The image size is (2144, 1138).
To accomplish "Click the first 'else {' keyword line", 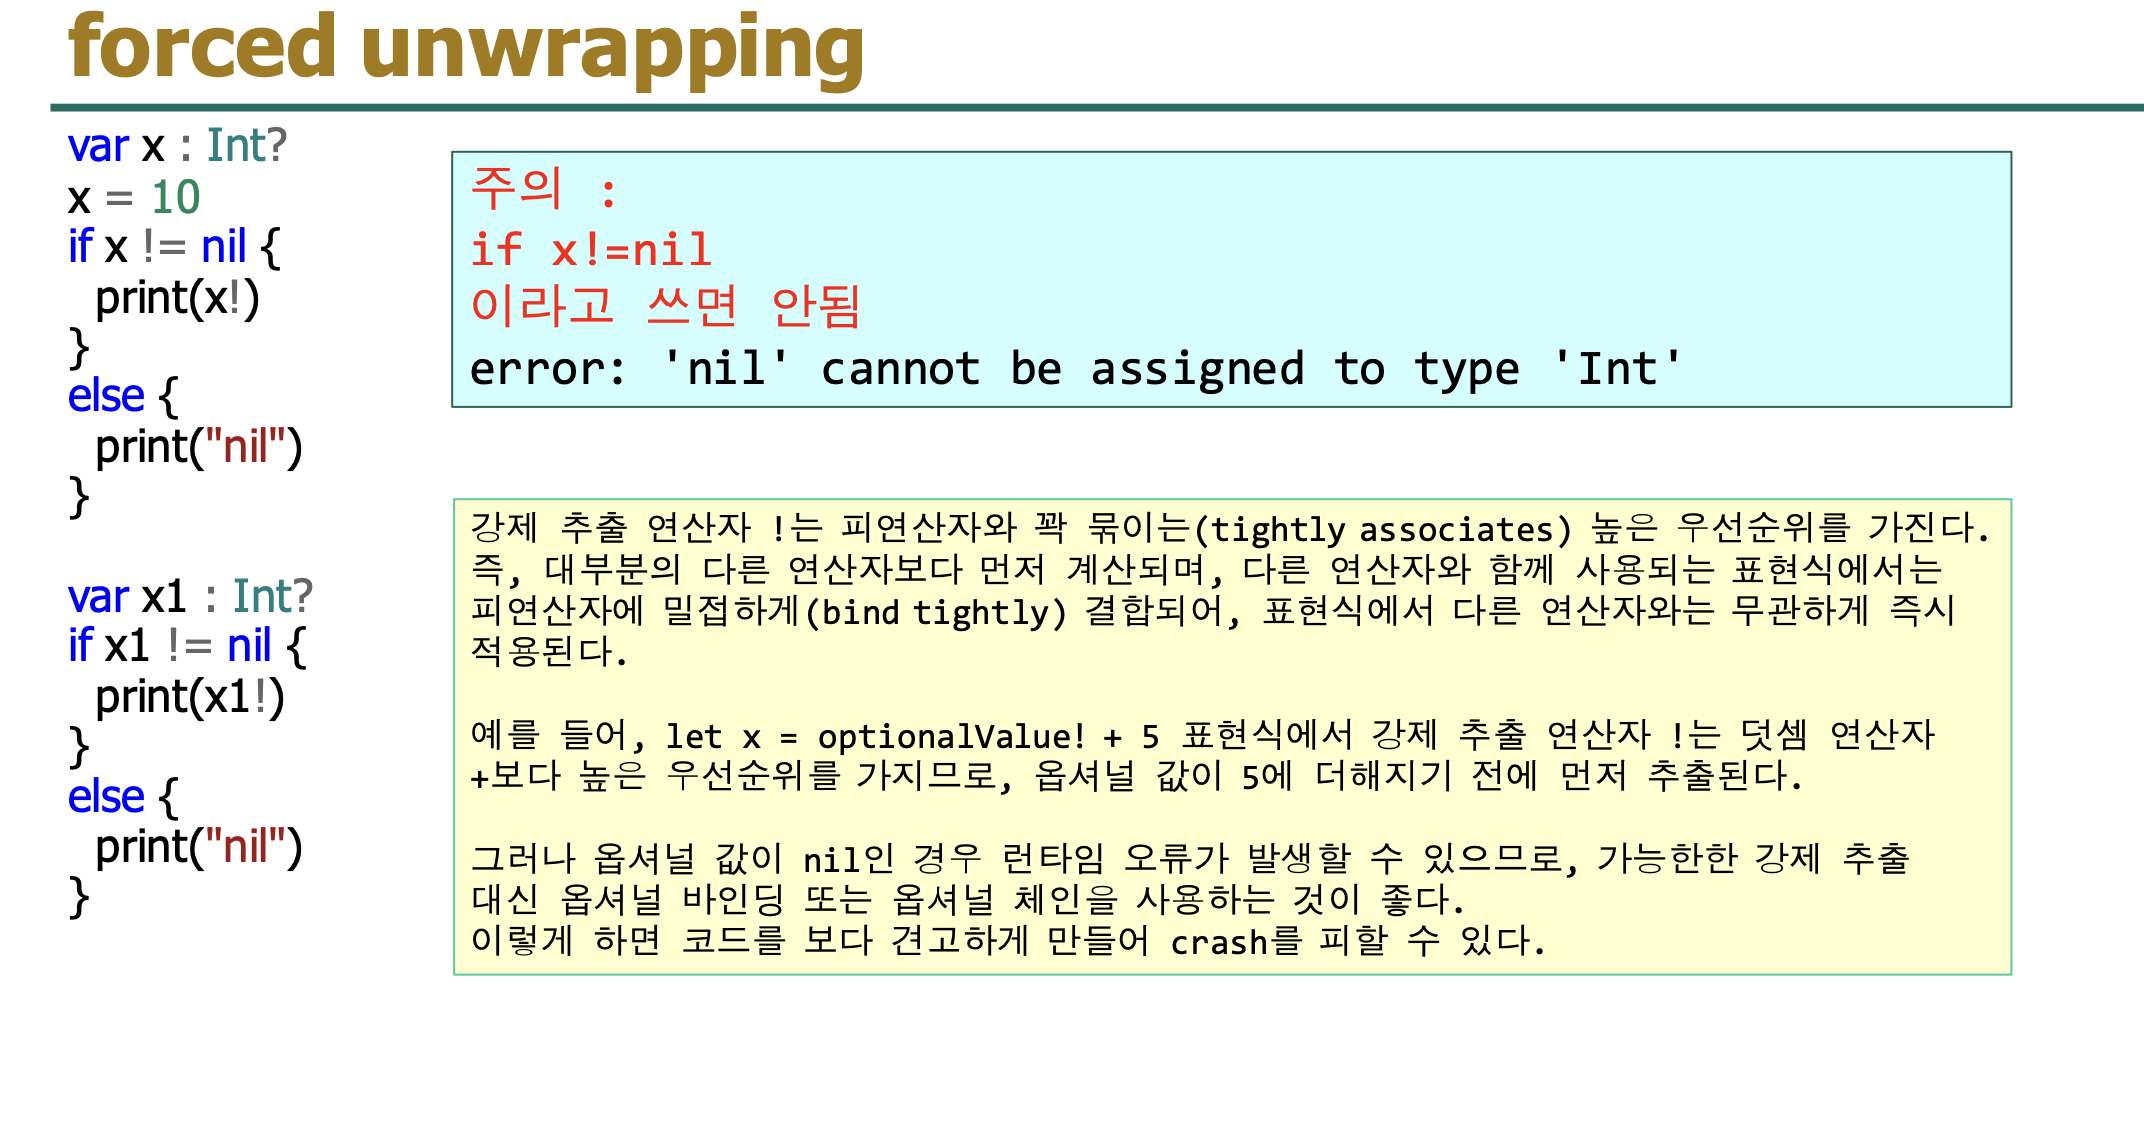I will tap(122, 397).
